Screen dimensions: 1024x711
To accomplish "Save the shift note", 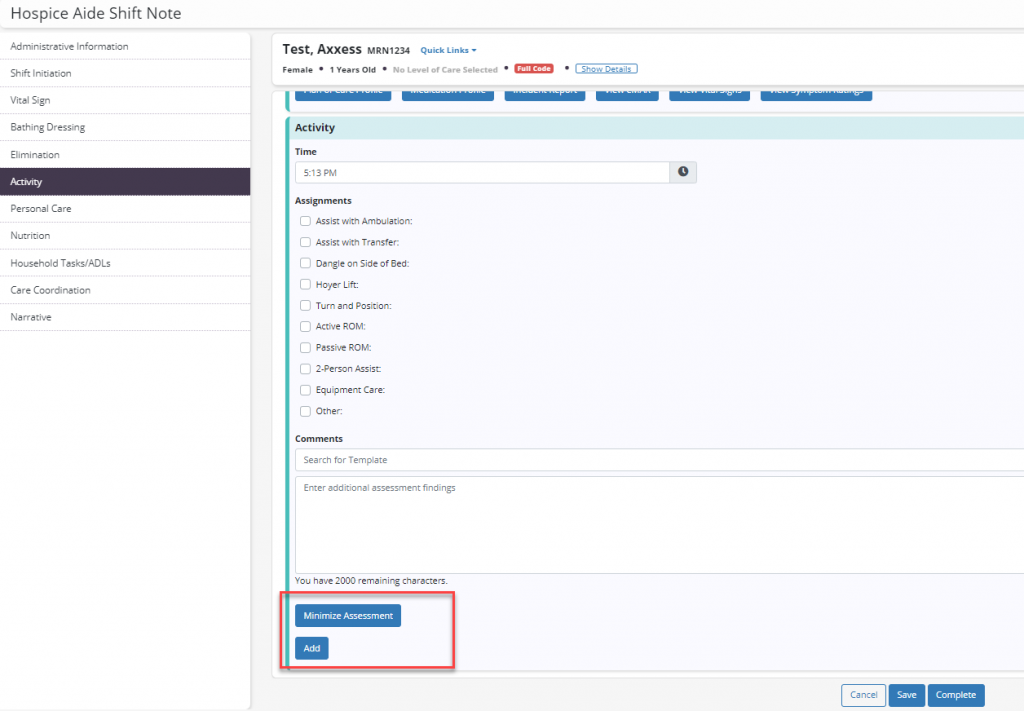I will tap(906, 695).
